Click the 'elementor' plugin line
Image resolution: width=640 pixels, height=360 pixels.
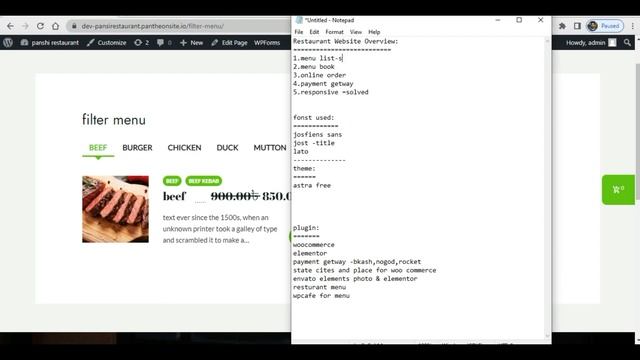[x=310, y=253]
